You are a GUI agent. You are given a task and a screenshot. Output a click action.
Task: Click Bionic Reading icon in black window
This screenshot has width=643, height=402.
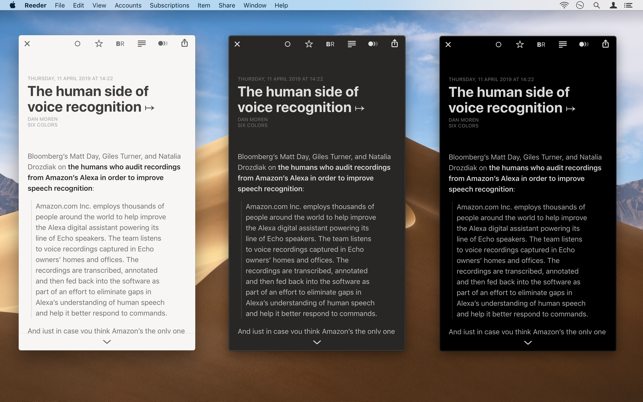click(x=541, y=44)
